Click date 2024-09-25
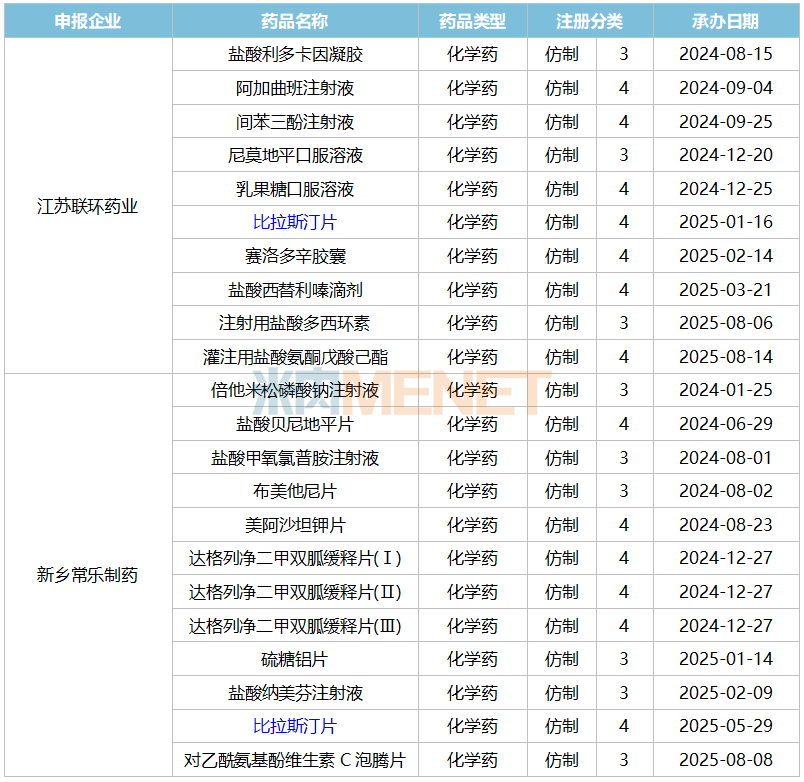Viewport: 804px width, 782px height. click(x=726, y=122)
